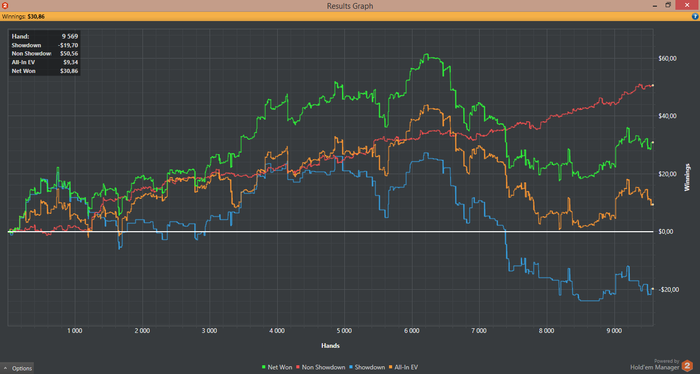Click the 3 000 x-axis label
The image size is (700, 374).
[209, 331]
